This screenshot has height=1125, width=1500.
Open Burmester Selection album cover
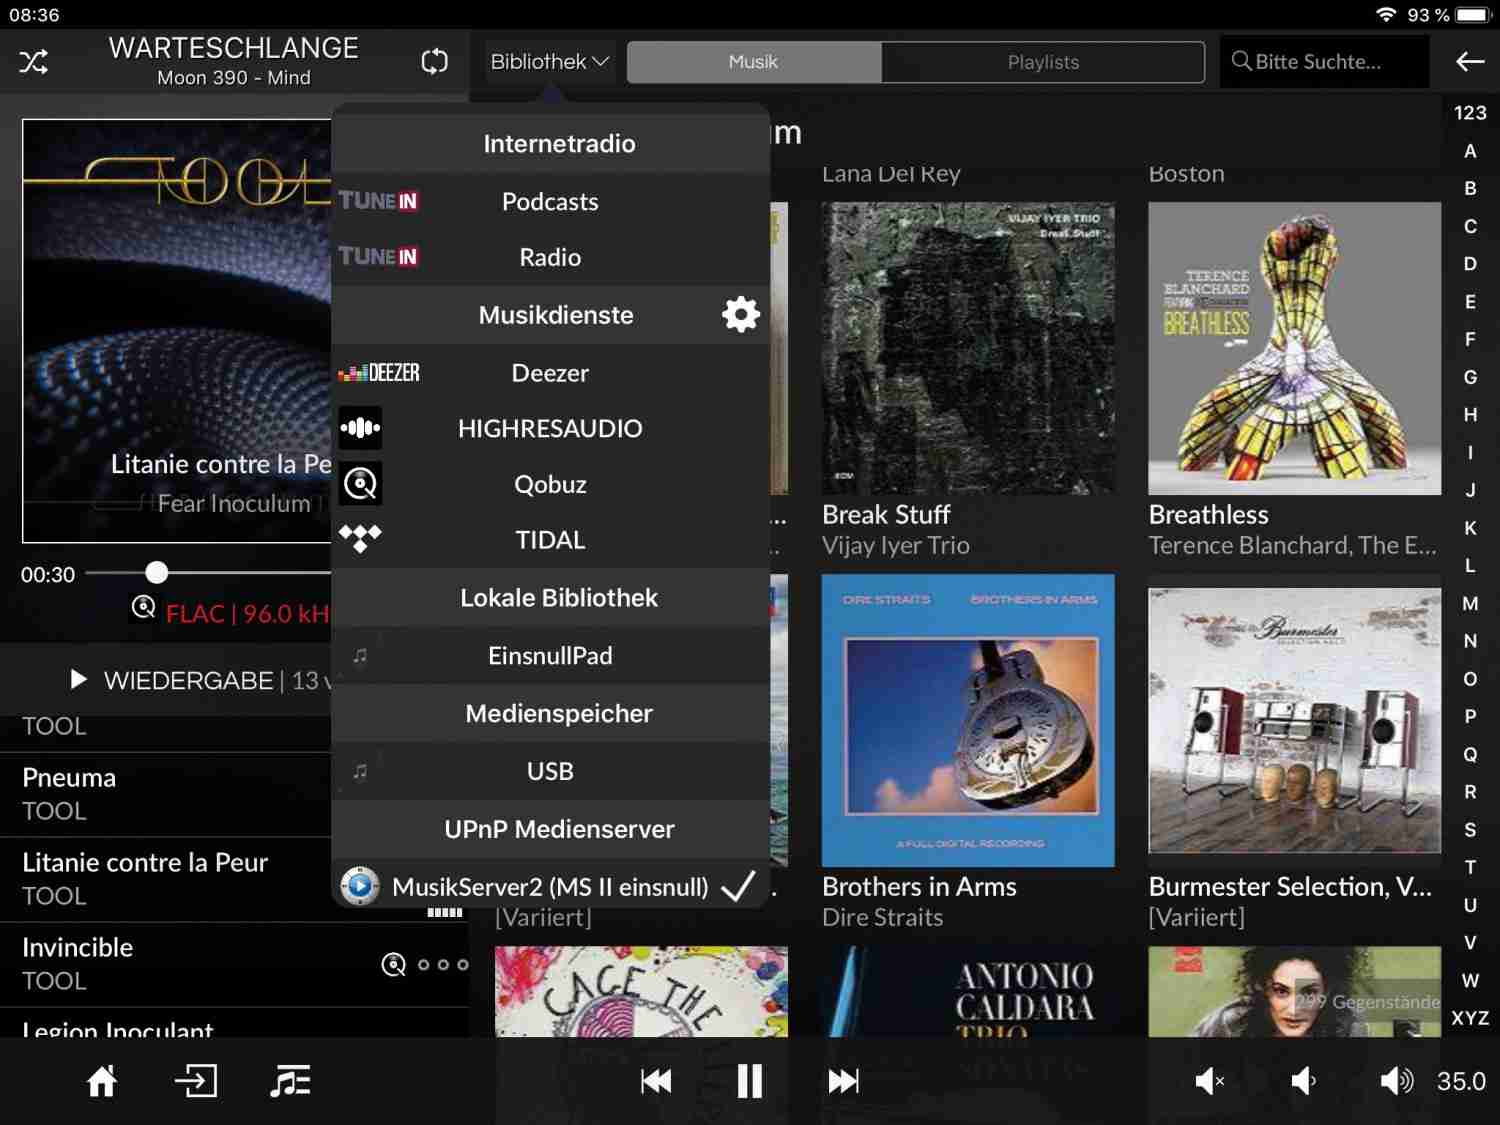pyautogui.click(x=1295, y=720)
